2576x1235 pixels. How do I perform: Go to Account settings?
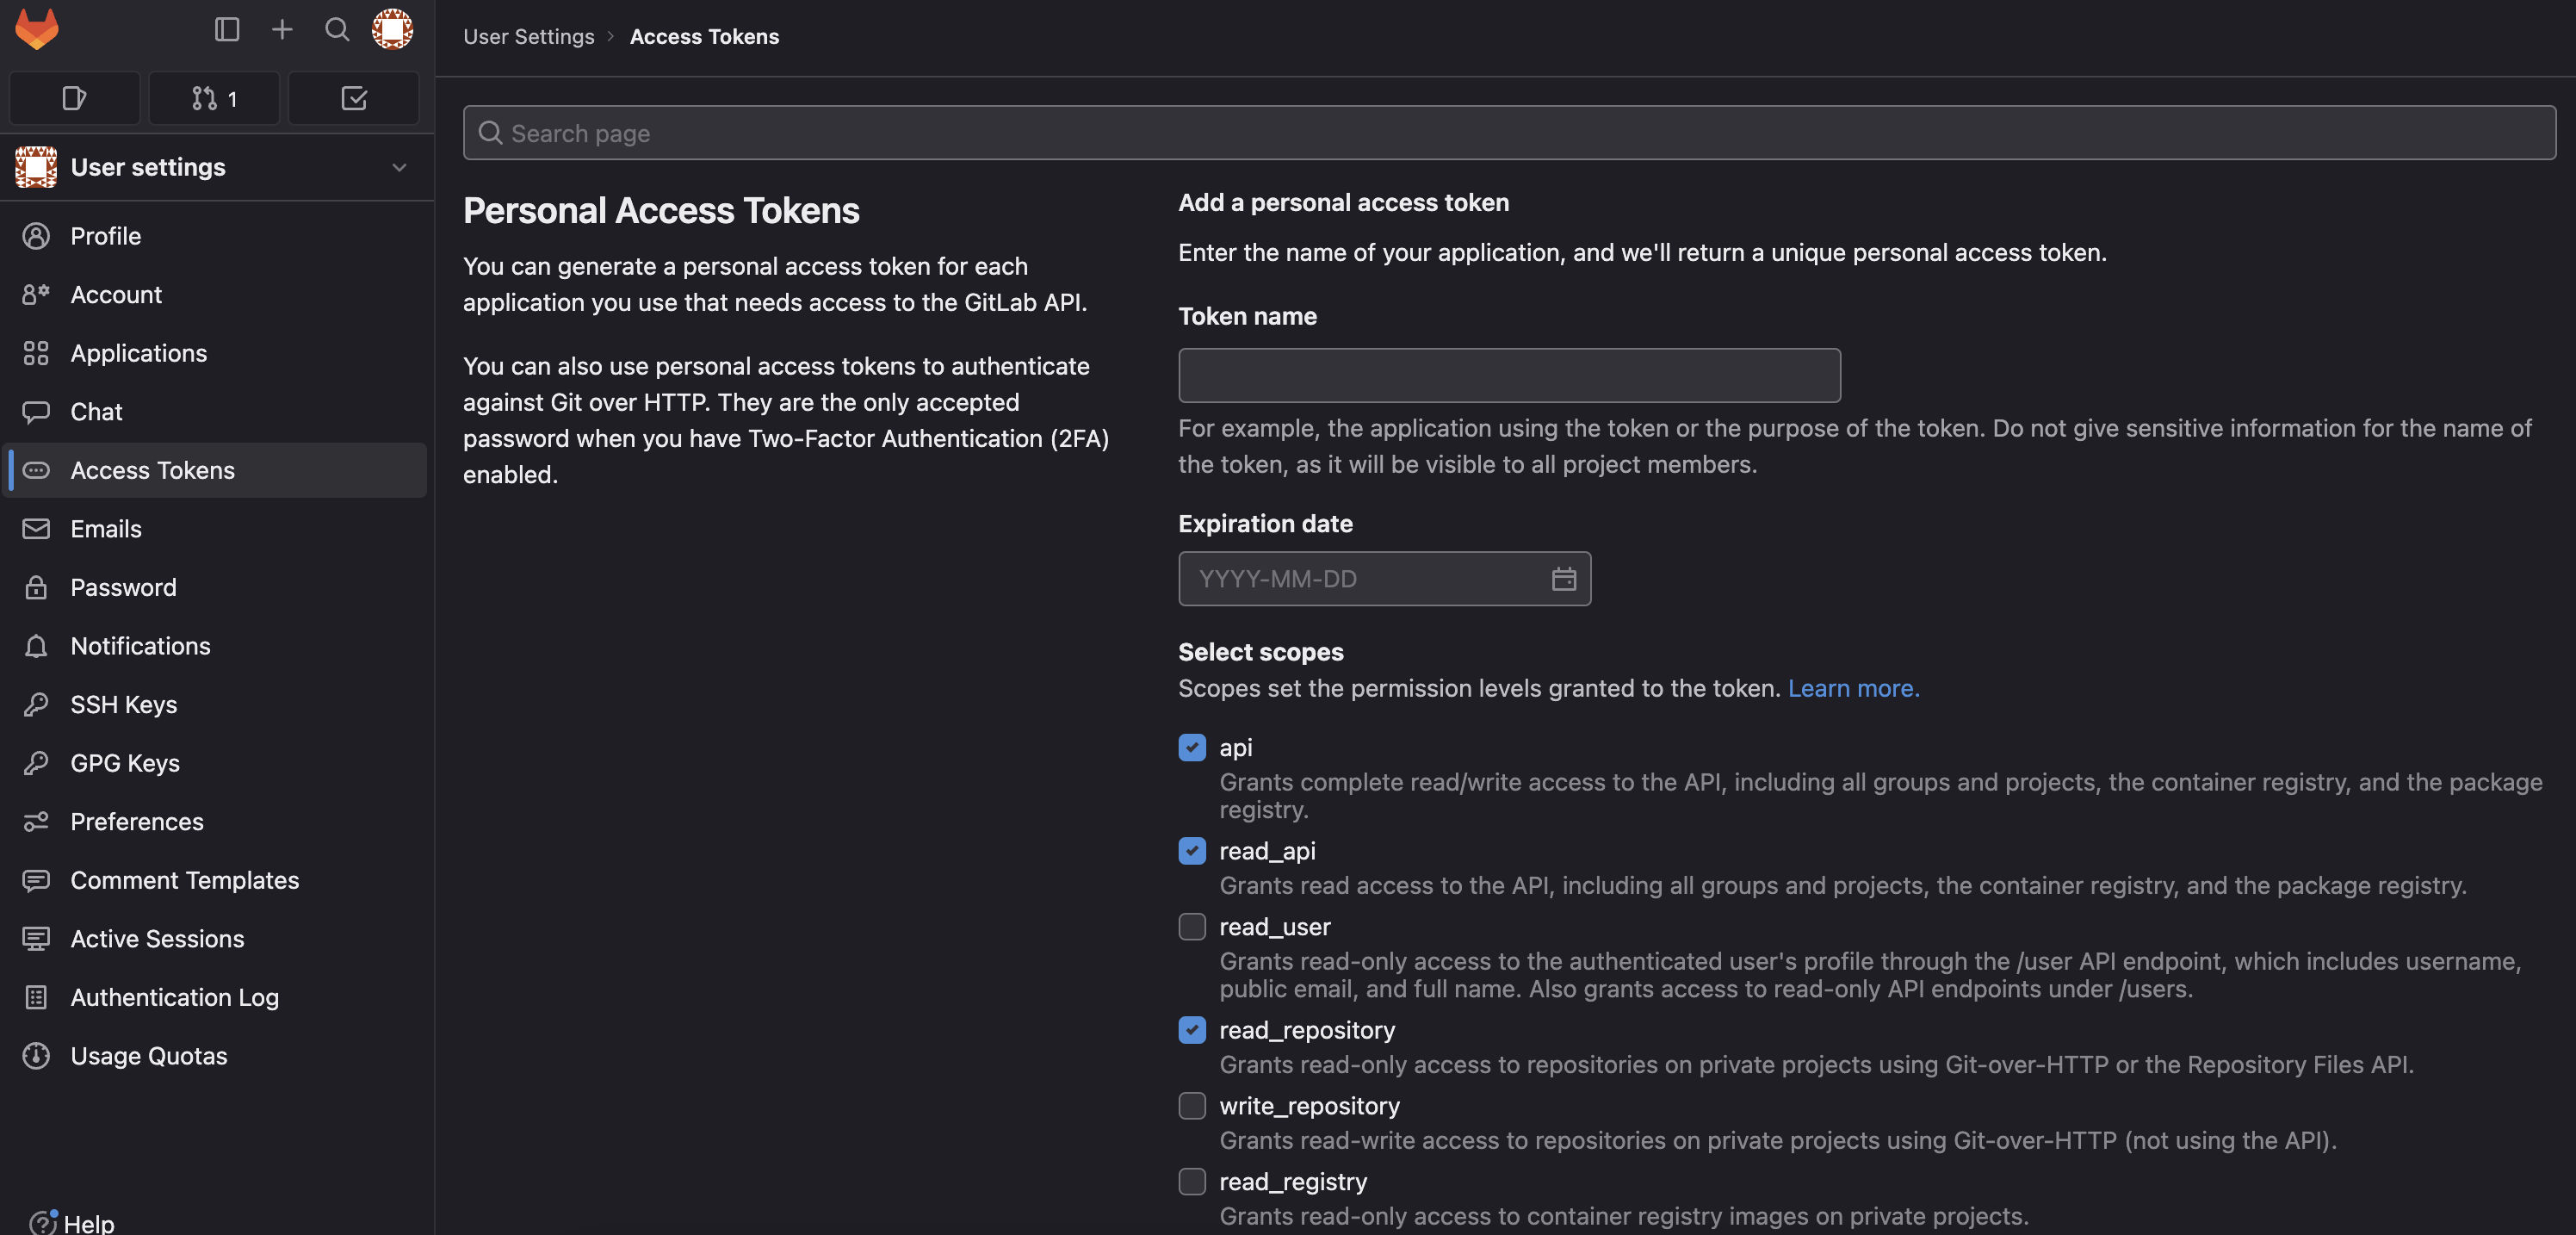click(215, 294)
